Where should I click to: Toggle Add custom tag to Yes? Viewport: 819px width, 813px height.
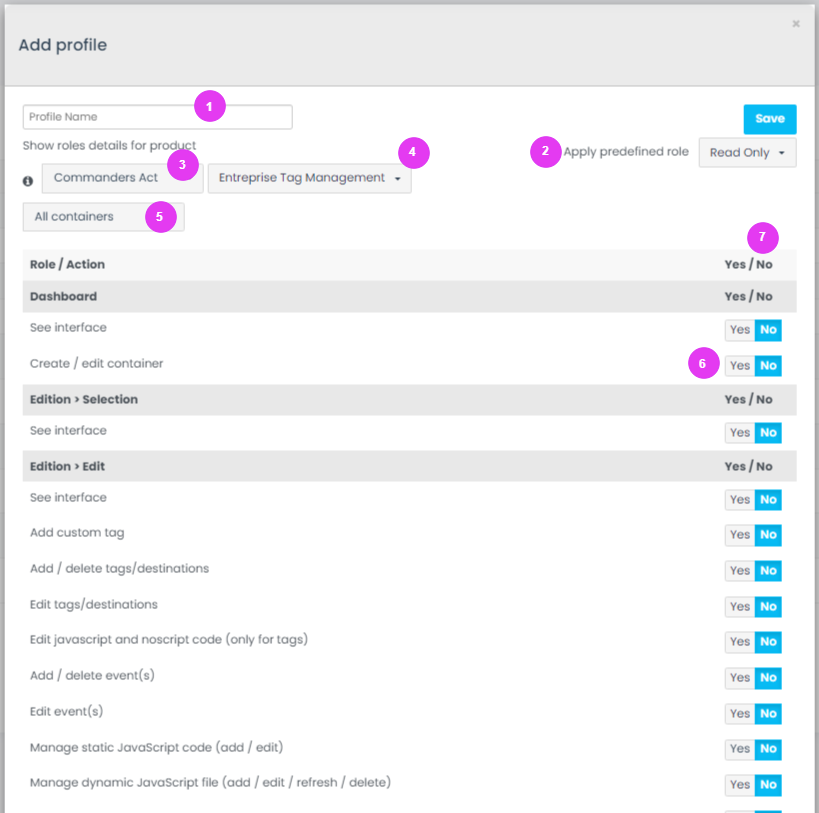[740, 535]
